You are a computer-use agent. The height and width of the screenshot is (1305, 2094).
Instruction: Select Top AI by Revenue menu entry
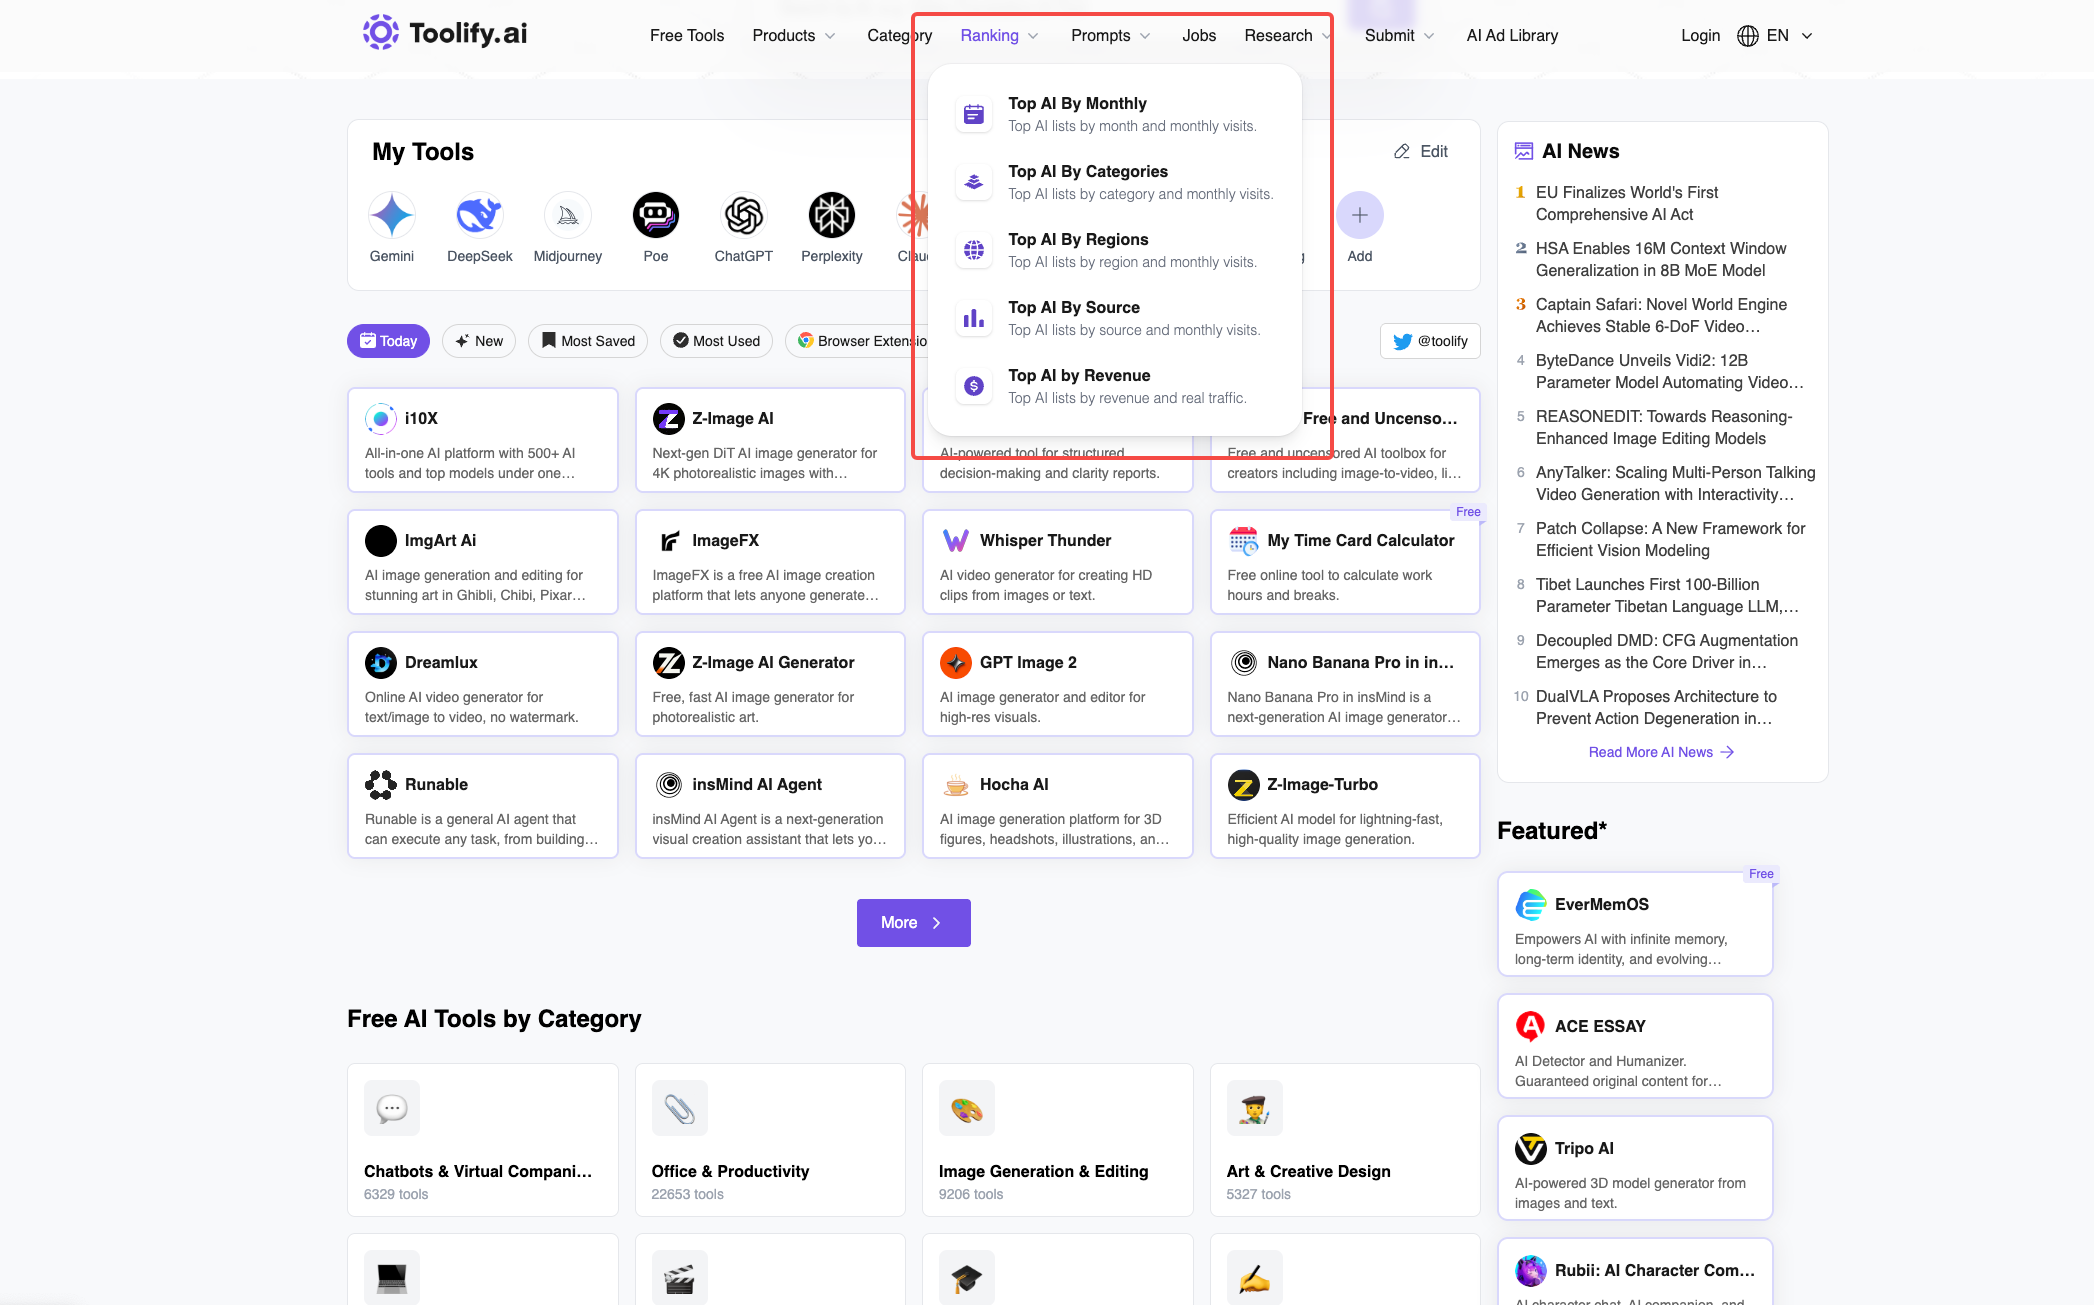tap(1115, 386)
